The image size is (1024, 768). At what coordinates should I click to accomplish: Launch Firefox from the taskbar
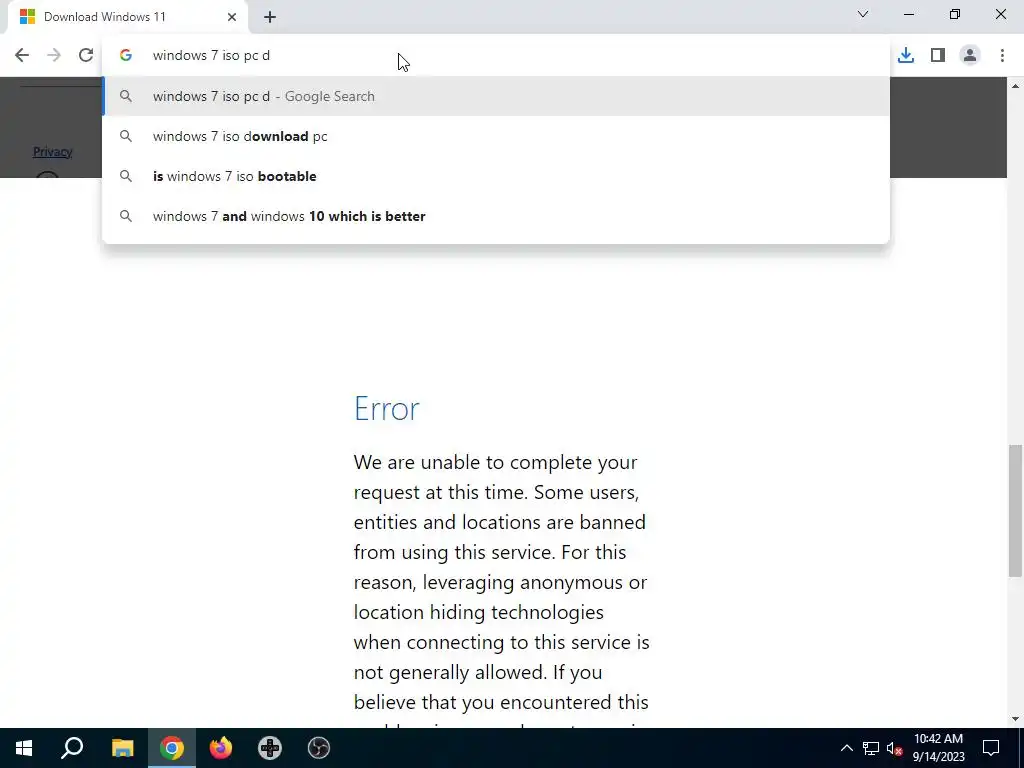pyautogui.click(x=221, y=748)
